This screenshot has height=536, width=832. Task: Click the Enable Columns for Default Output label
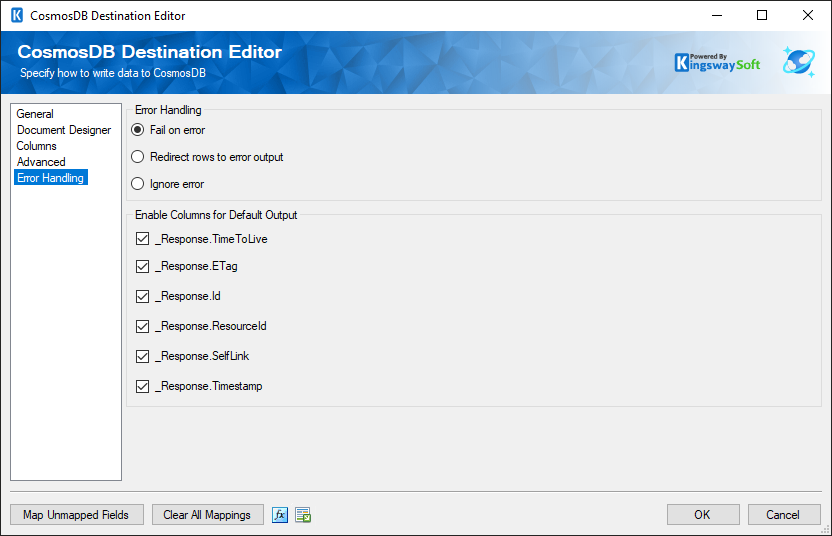[x=216, y=215]
